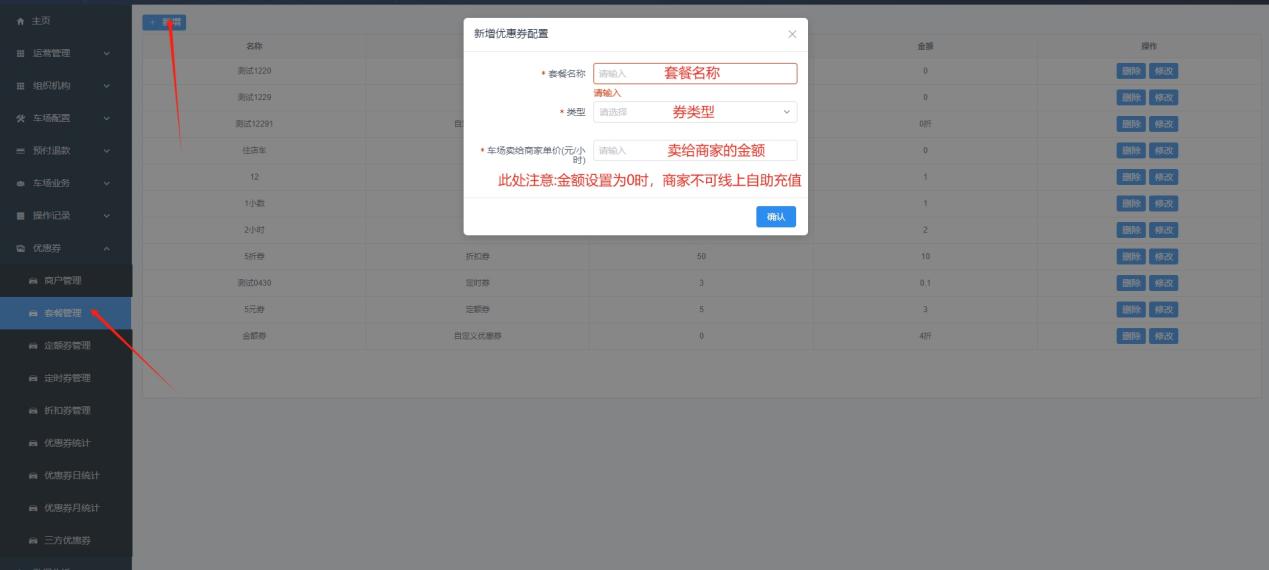Click the home icon beside 主页
Screen dimensions: 1269x570
click(x=20, y=21)
